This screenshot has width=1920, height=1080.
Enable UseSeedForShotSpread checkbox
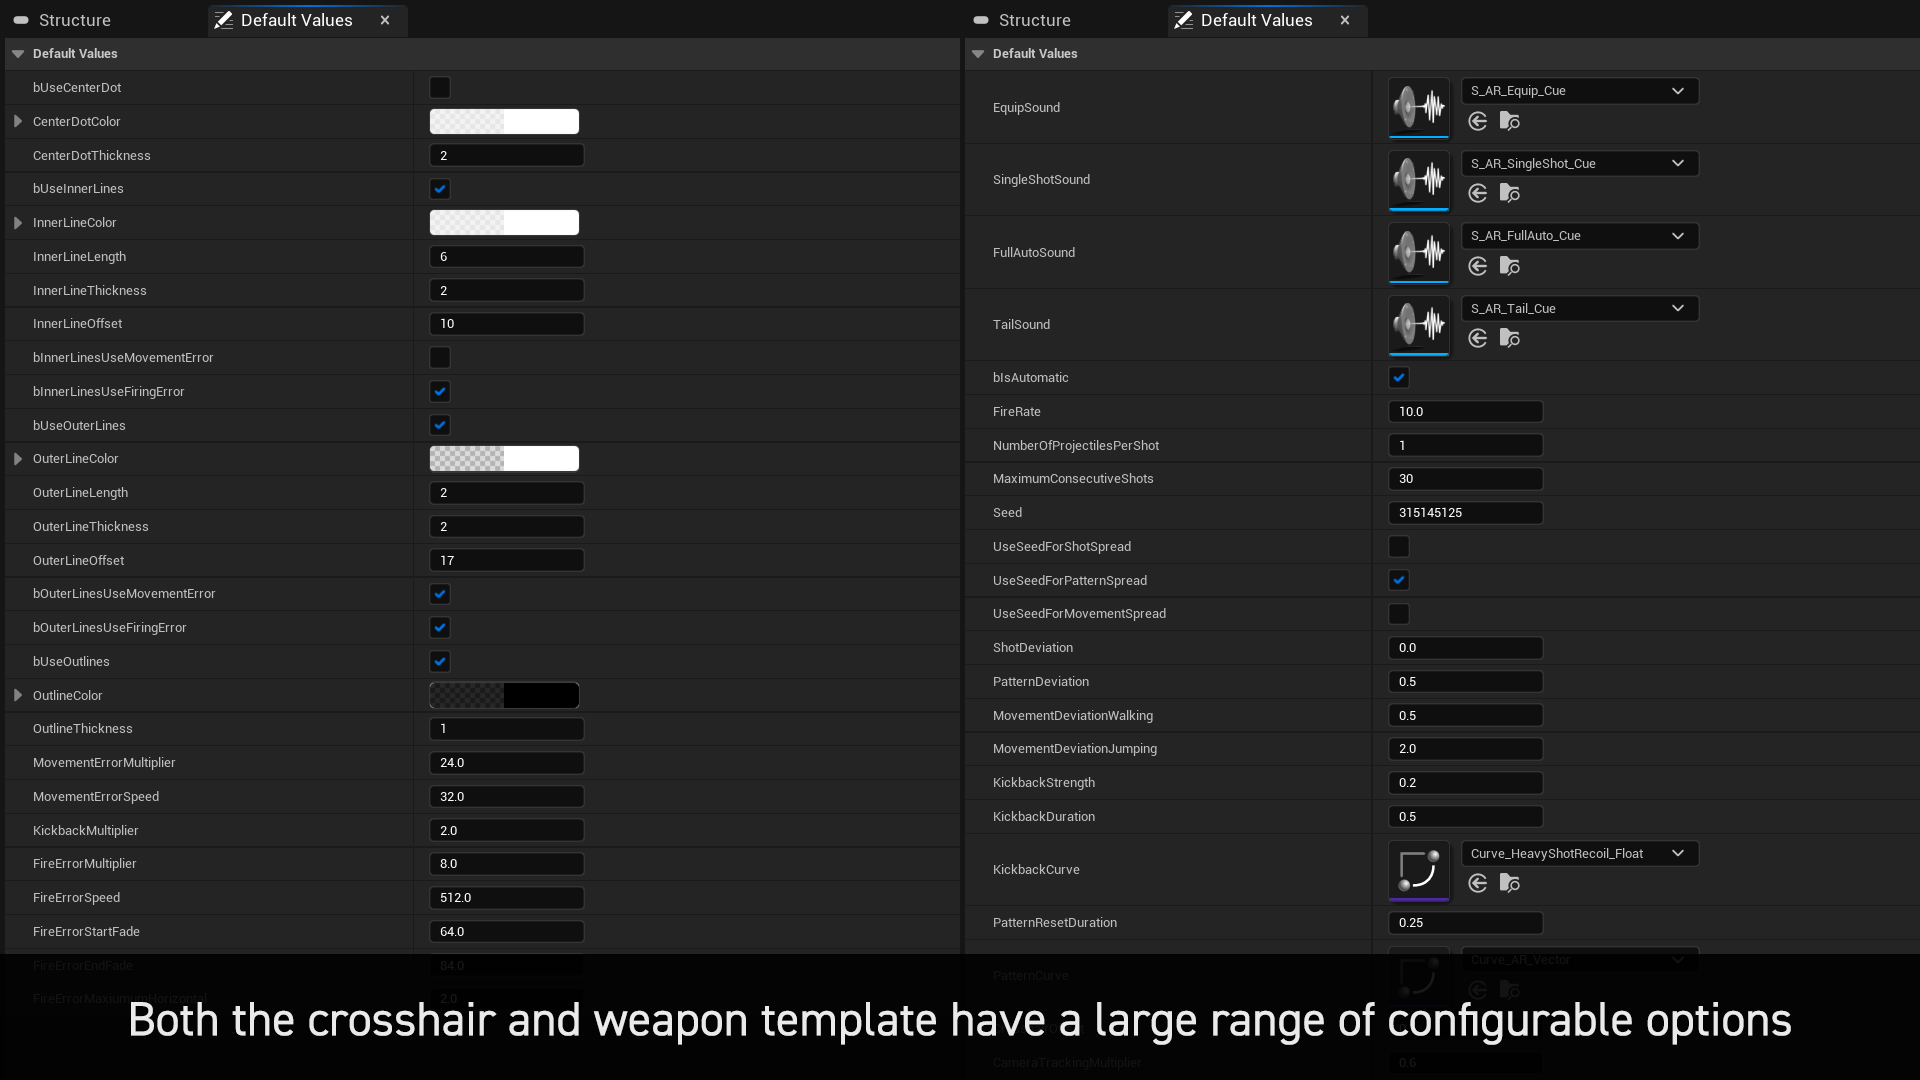coord(1399,547)
